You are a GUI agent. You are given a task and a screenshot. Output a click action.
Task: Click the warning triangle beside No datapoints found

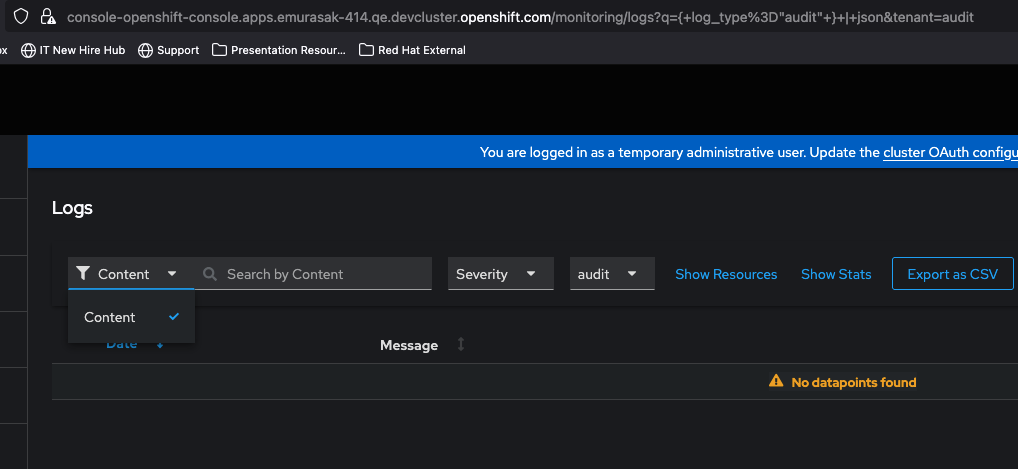pos(775,382)
